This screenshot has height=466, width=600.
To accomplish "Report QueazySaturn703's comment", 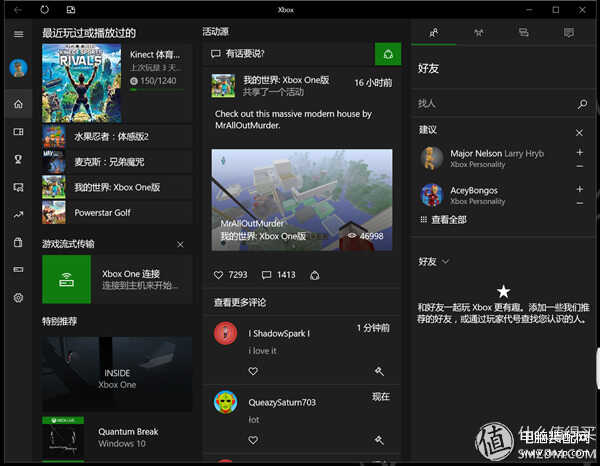I will pos(379,440).
